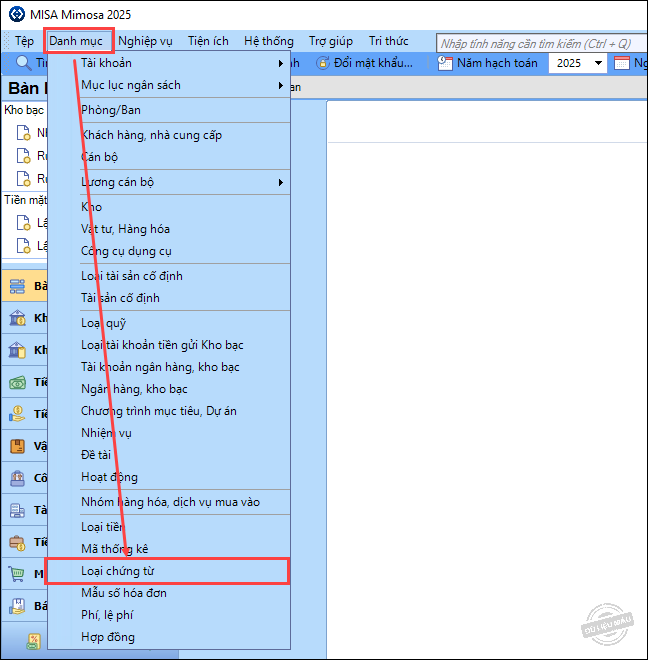
Task: Open the Báo cáo sidebar icon
Action: click(x=17, y=606)
